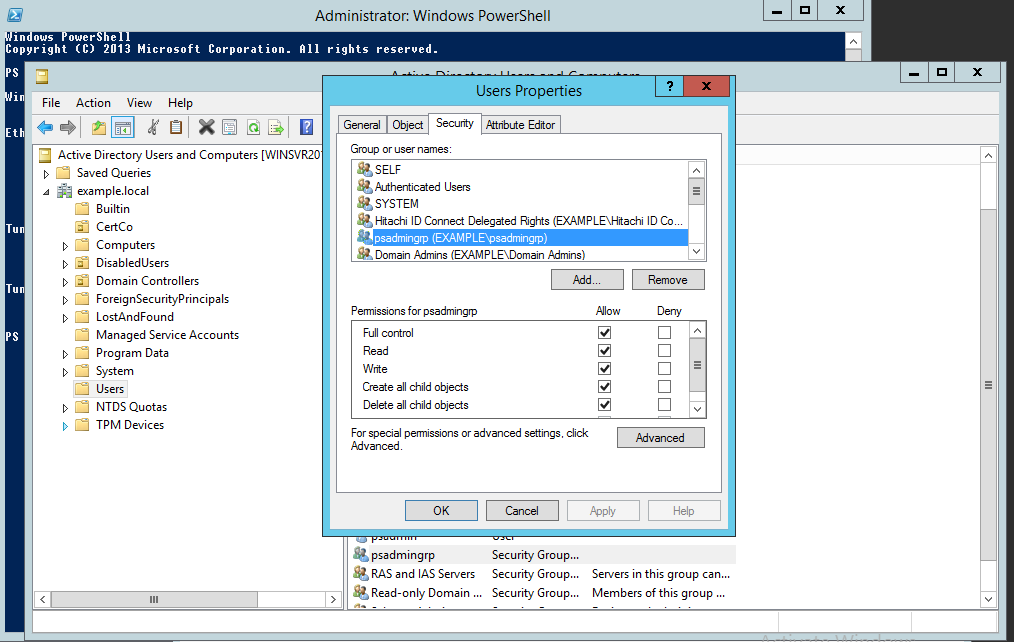Click the Add button under group names
This screenshot has height=642, width=1014.
(587, 279)
